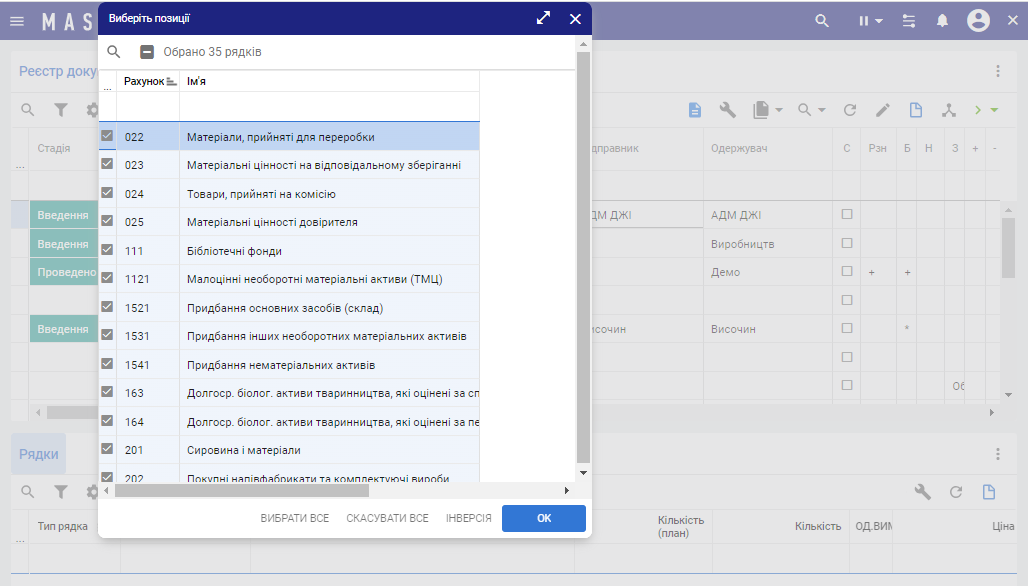1028x586 pixels.
Task: Open the pause dropdown in the header
Action: click(x=871, y=20)
